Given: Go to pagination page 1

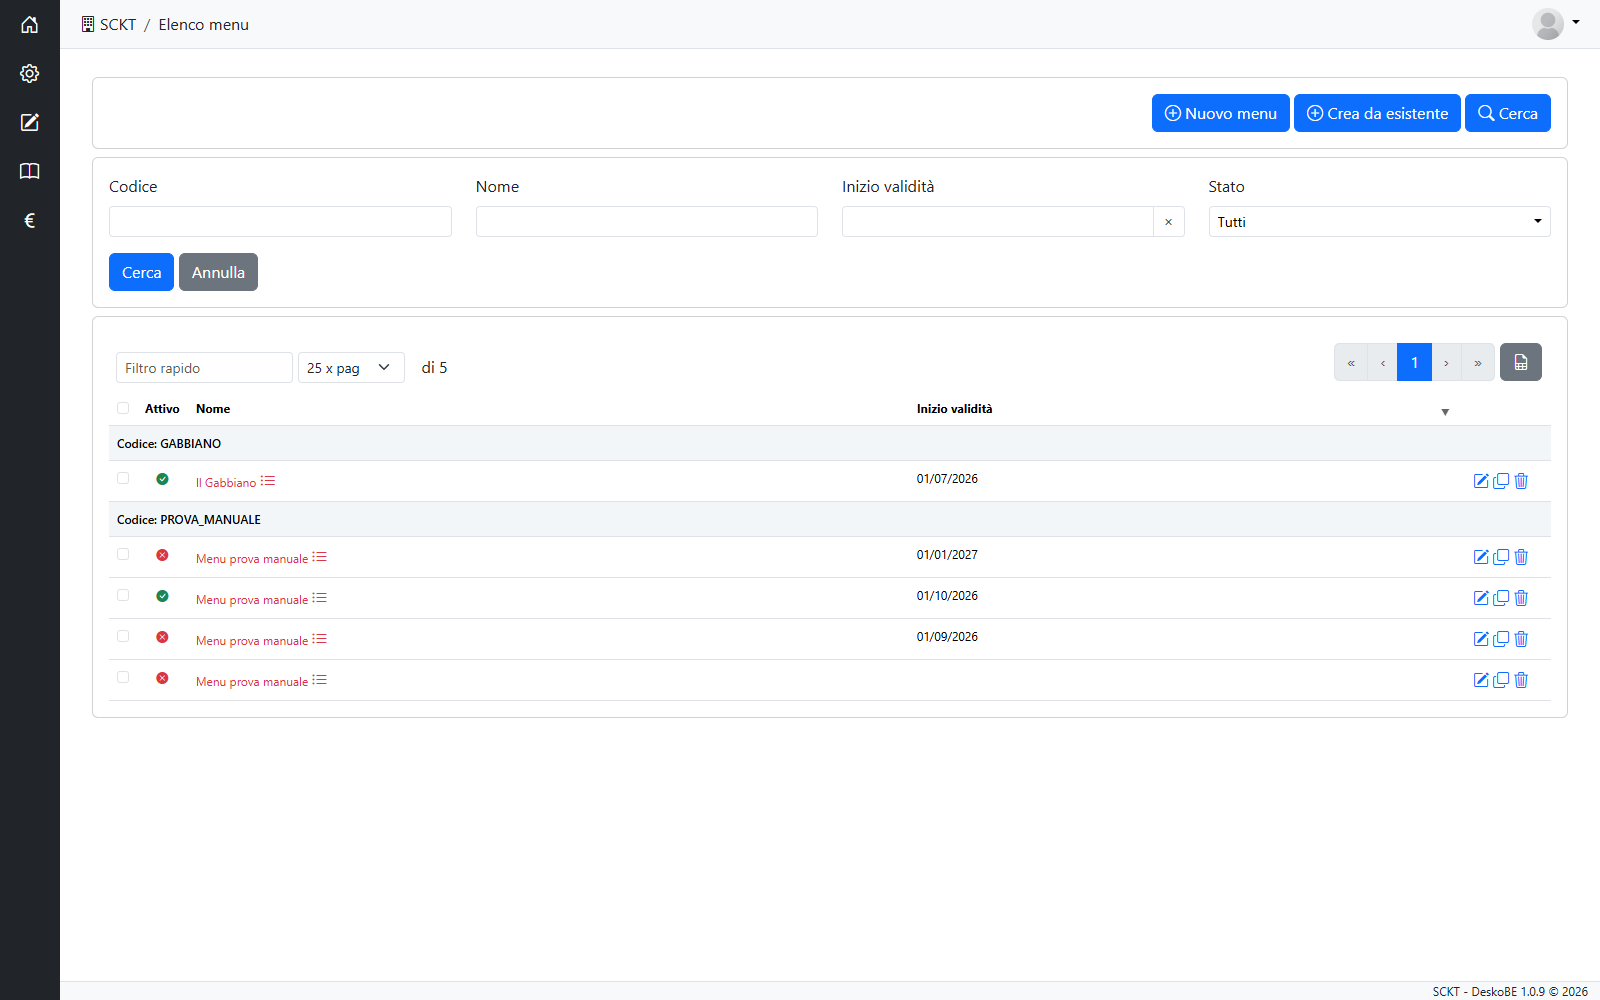Looking at the screenshot, I should pos(1414,362).
